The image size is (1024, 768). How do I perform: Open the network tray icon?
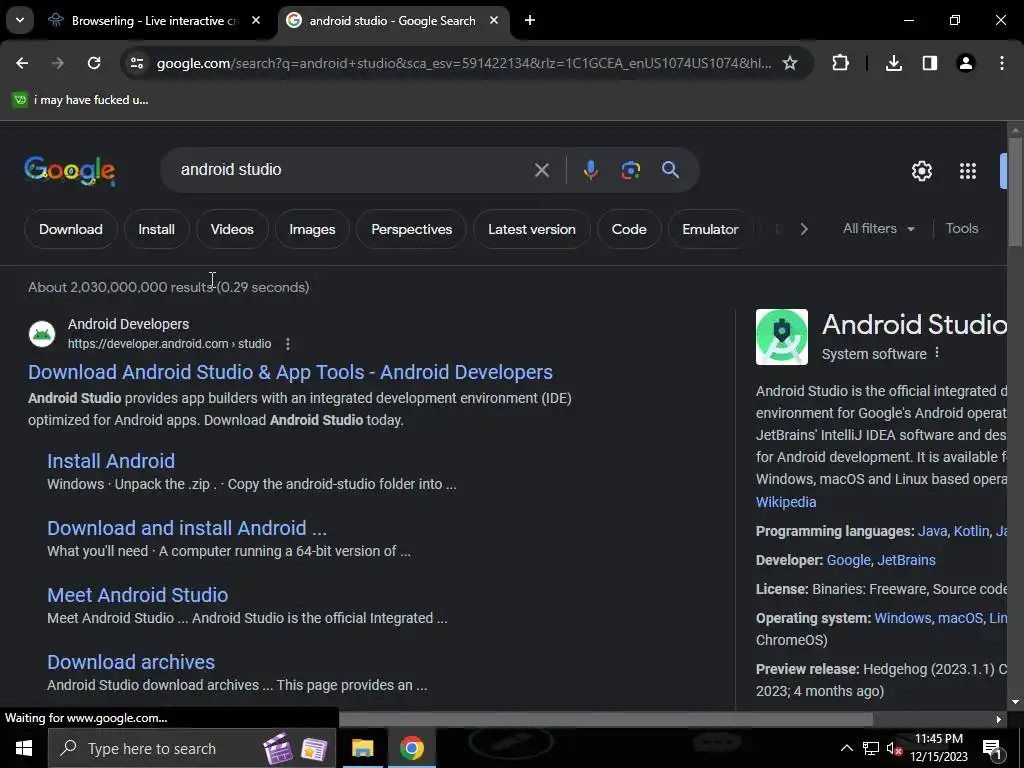pyautogui.click(x=871, y=748)
